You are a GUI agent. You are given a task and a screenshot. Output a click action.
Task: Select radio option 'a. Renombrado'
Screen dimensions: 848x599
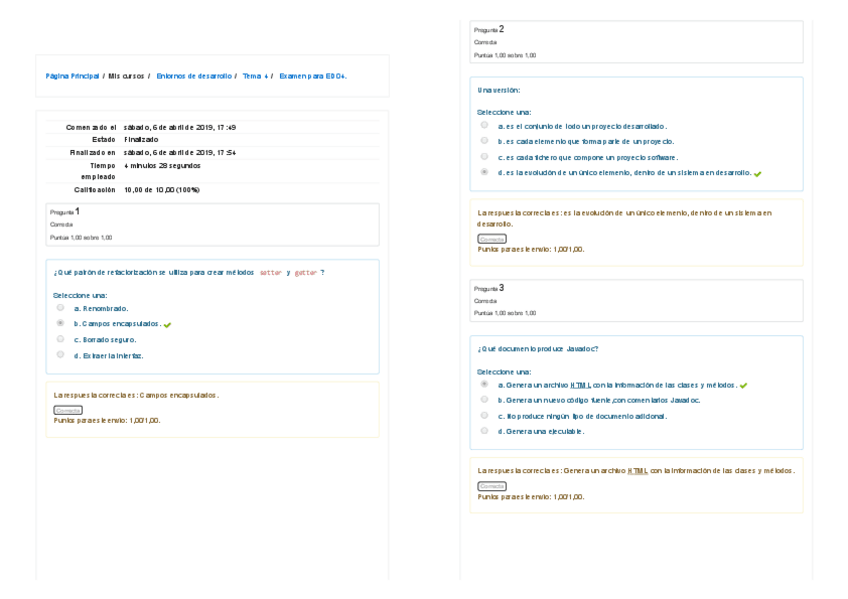point(61,308)
